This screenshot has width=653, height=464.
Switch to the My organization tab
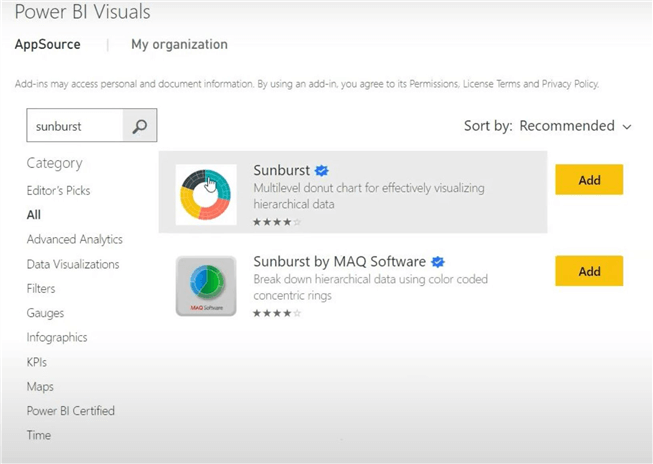(x=179, y=45)
